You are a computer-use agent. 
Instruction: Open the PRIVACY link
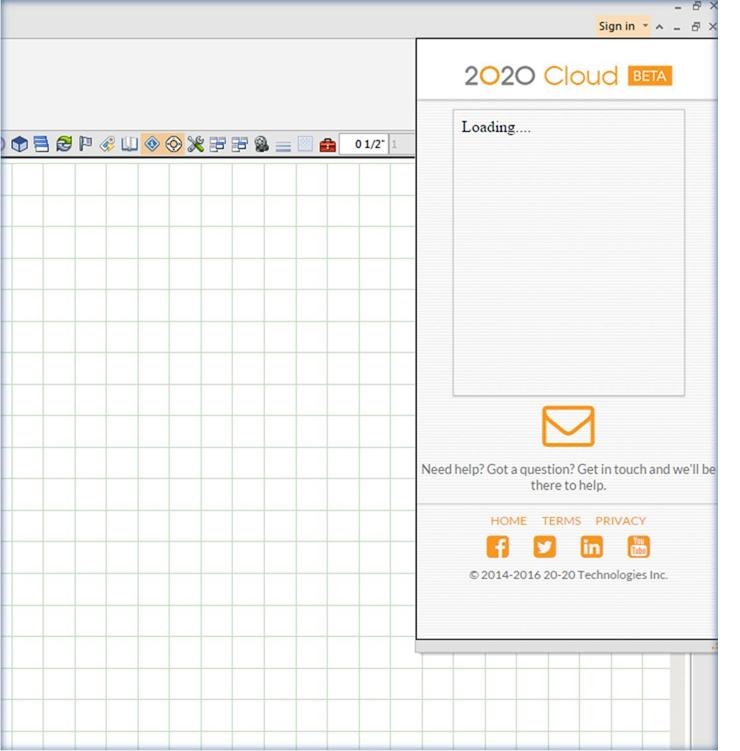tap(621, 521)
